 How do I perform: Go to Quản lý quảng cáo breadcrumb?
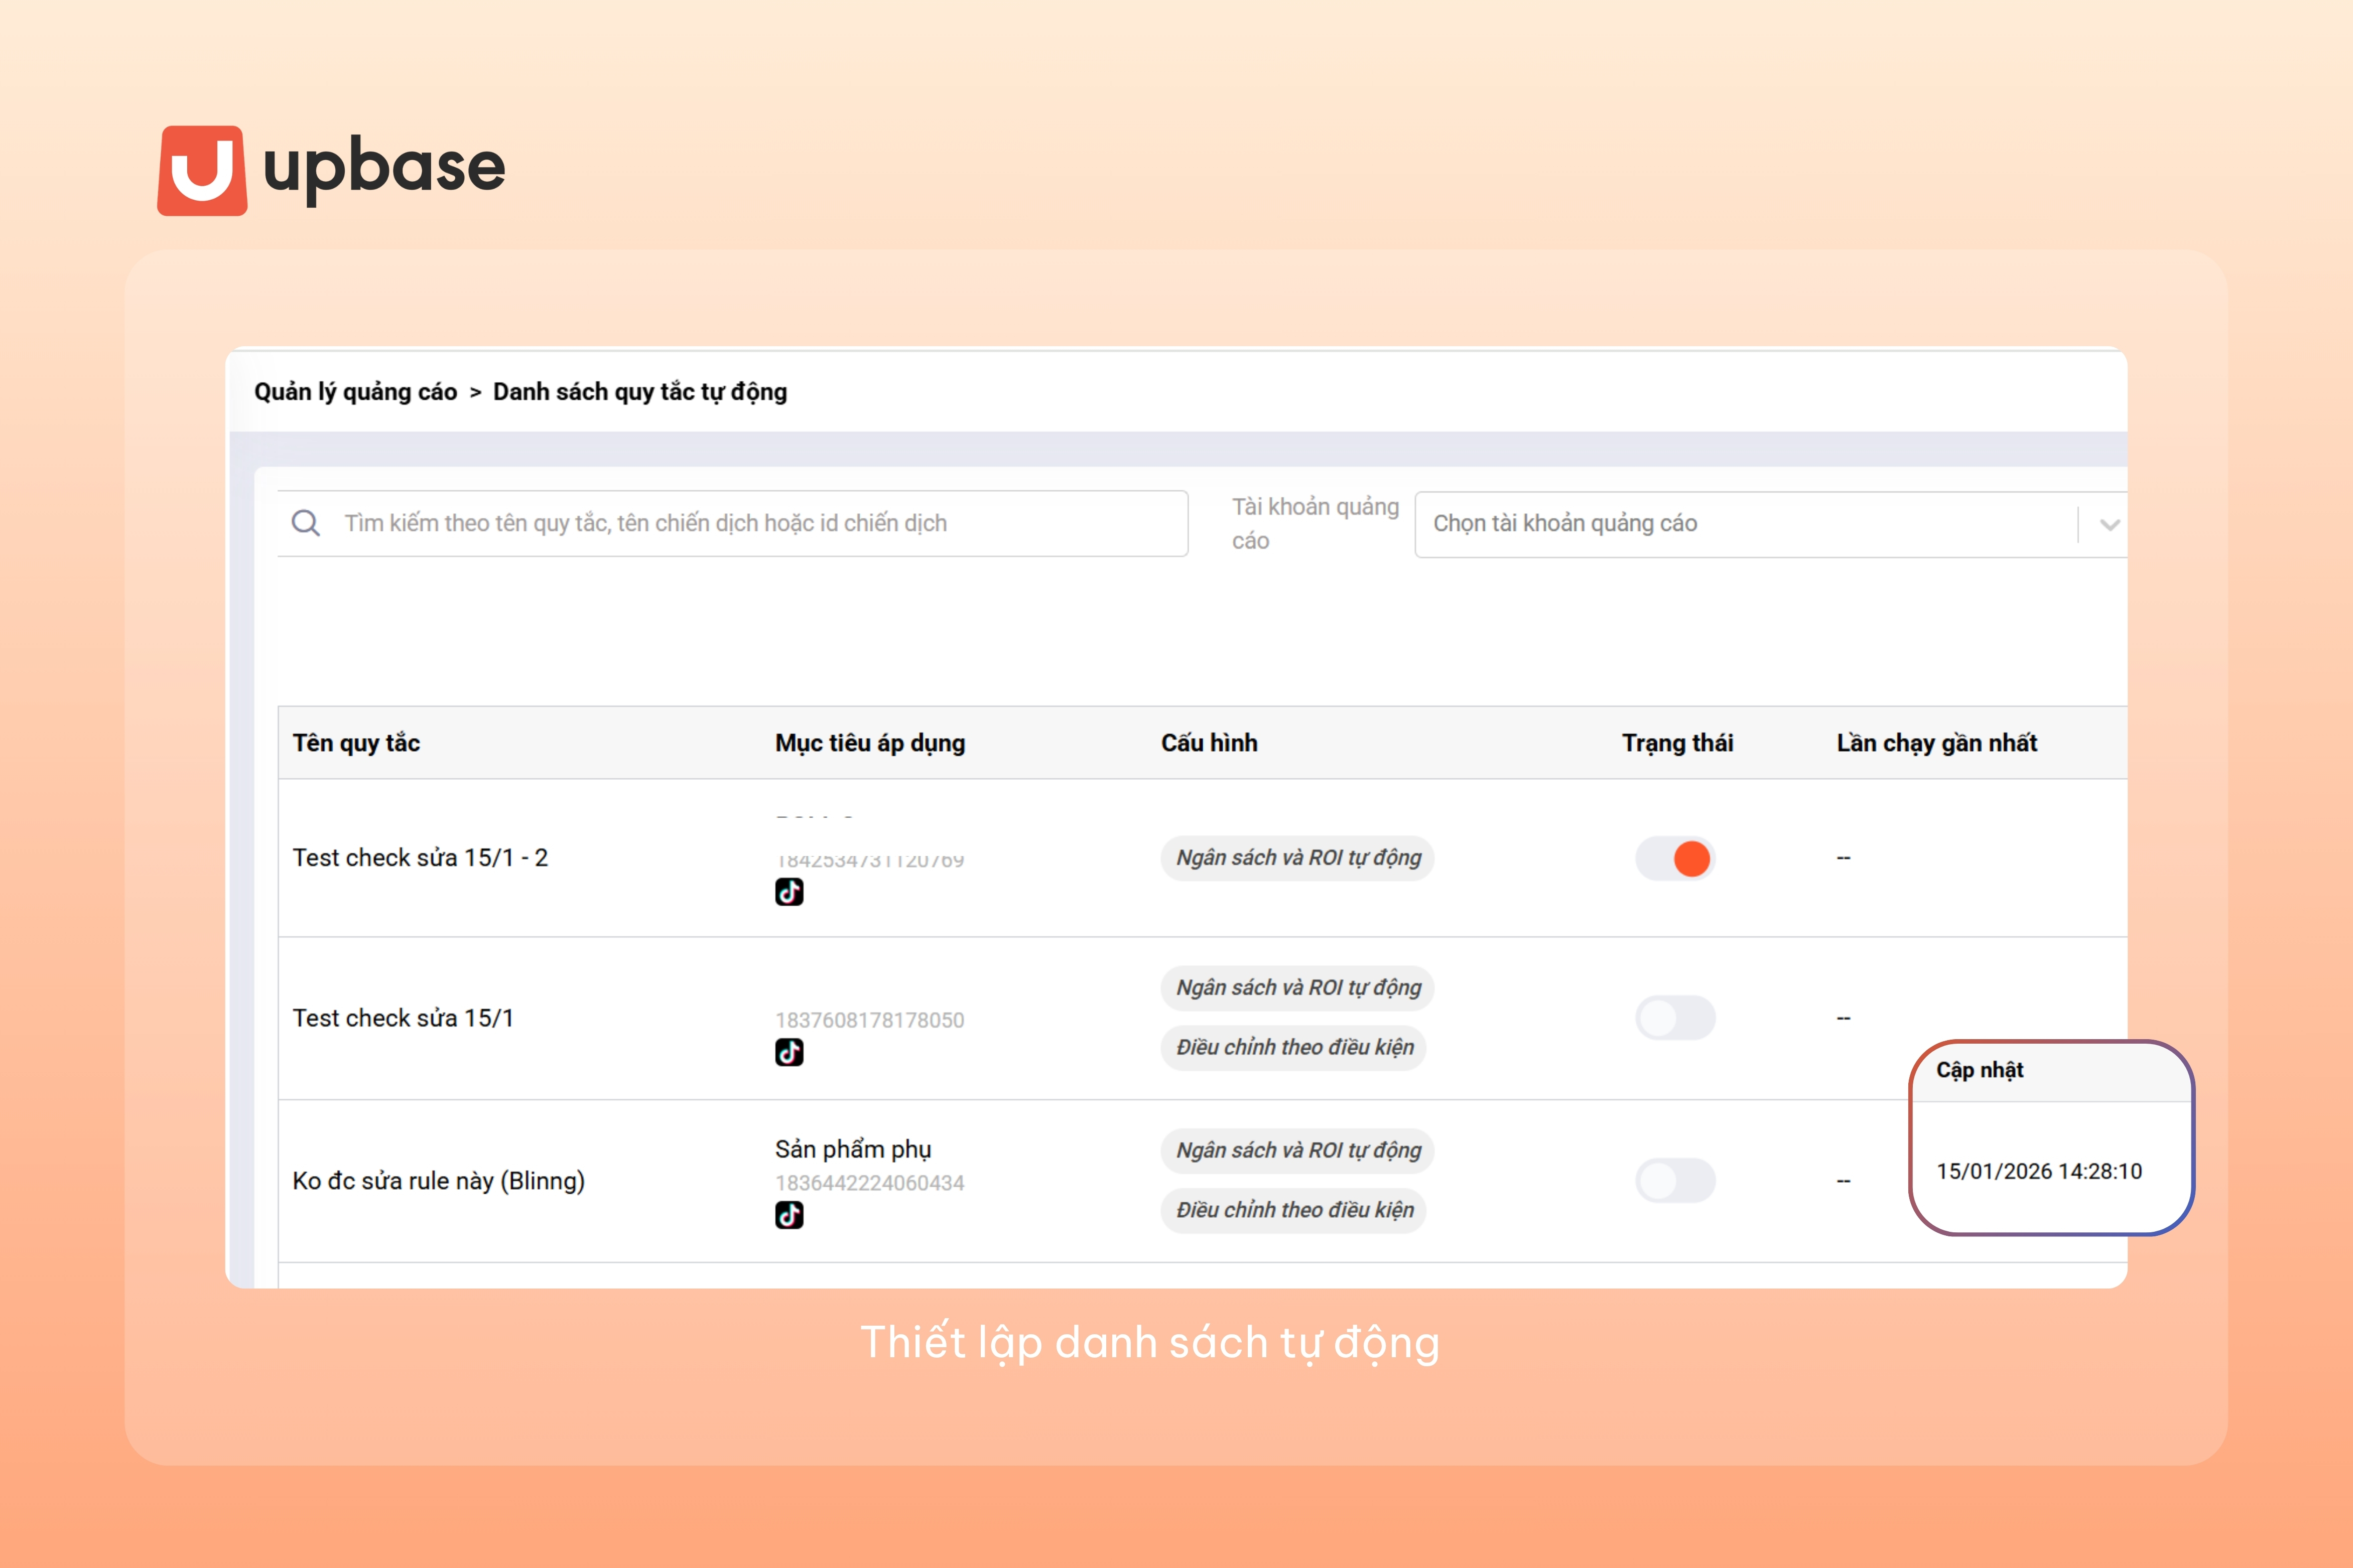[x=355, y=392]
